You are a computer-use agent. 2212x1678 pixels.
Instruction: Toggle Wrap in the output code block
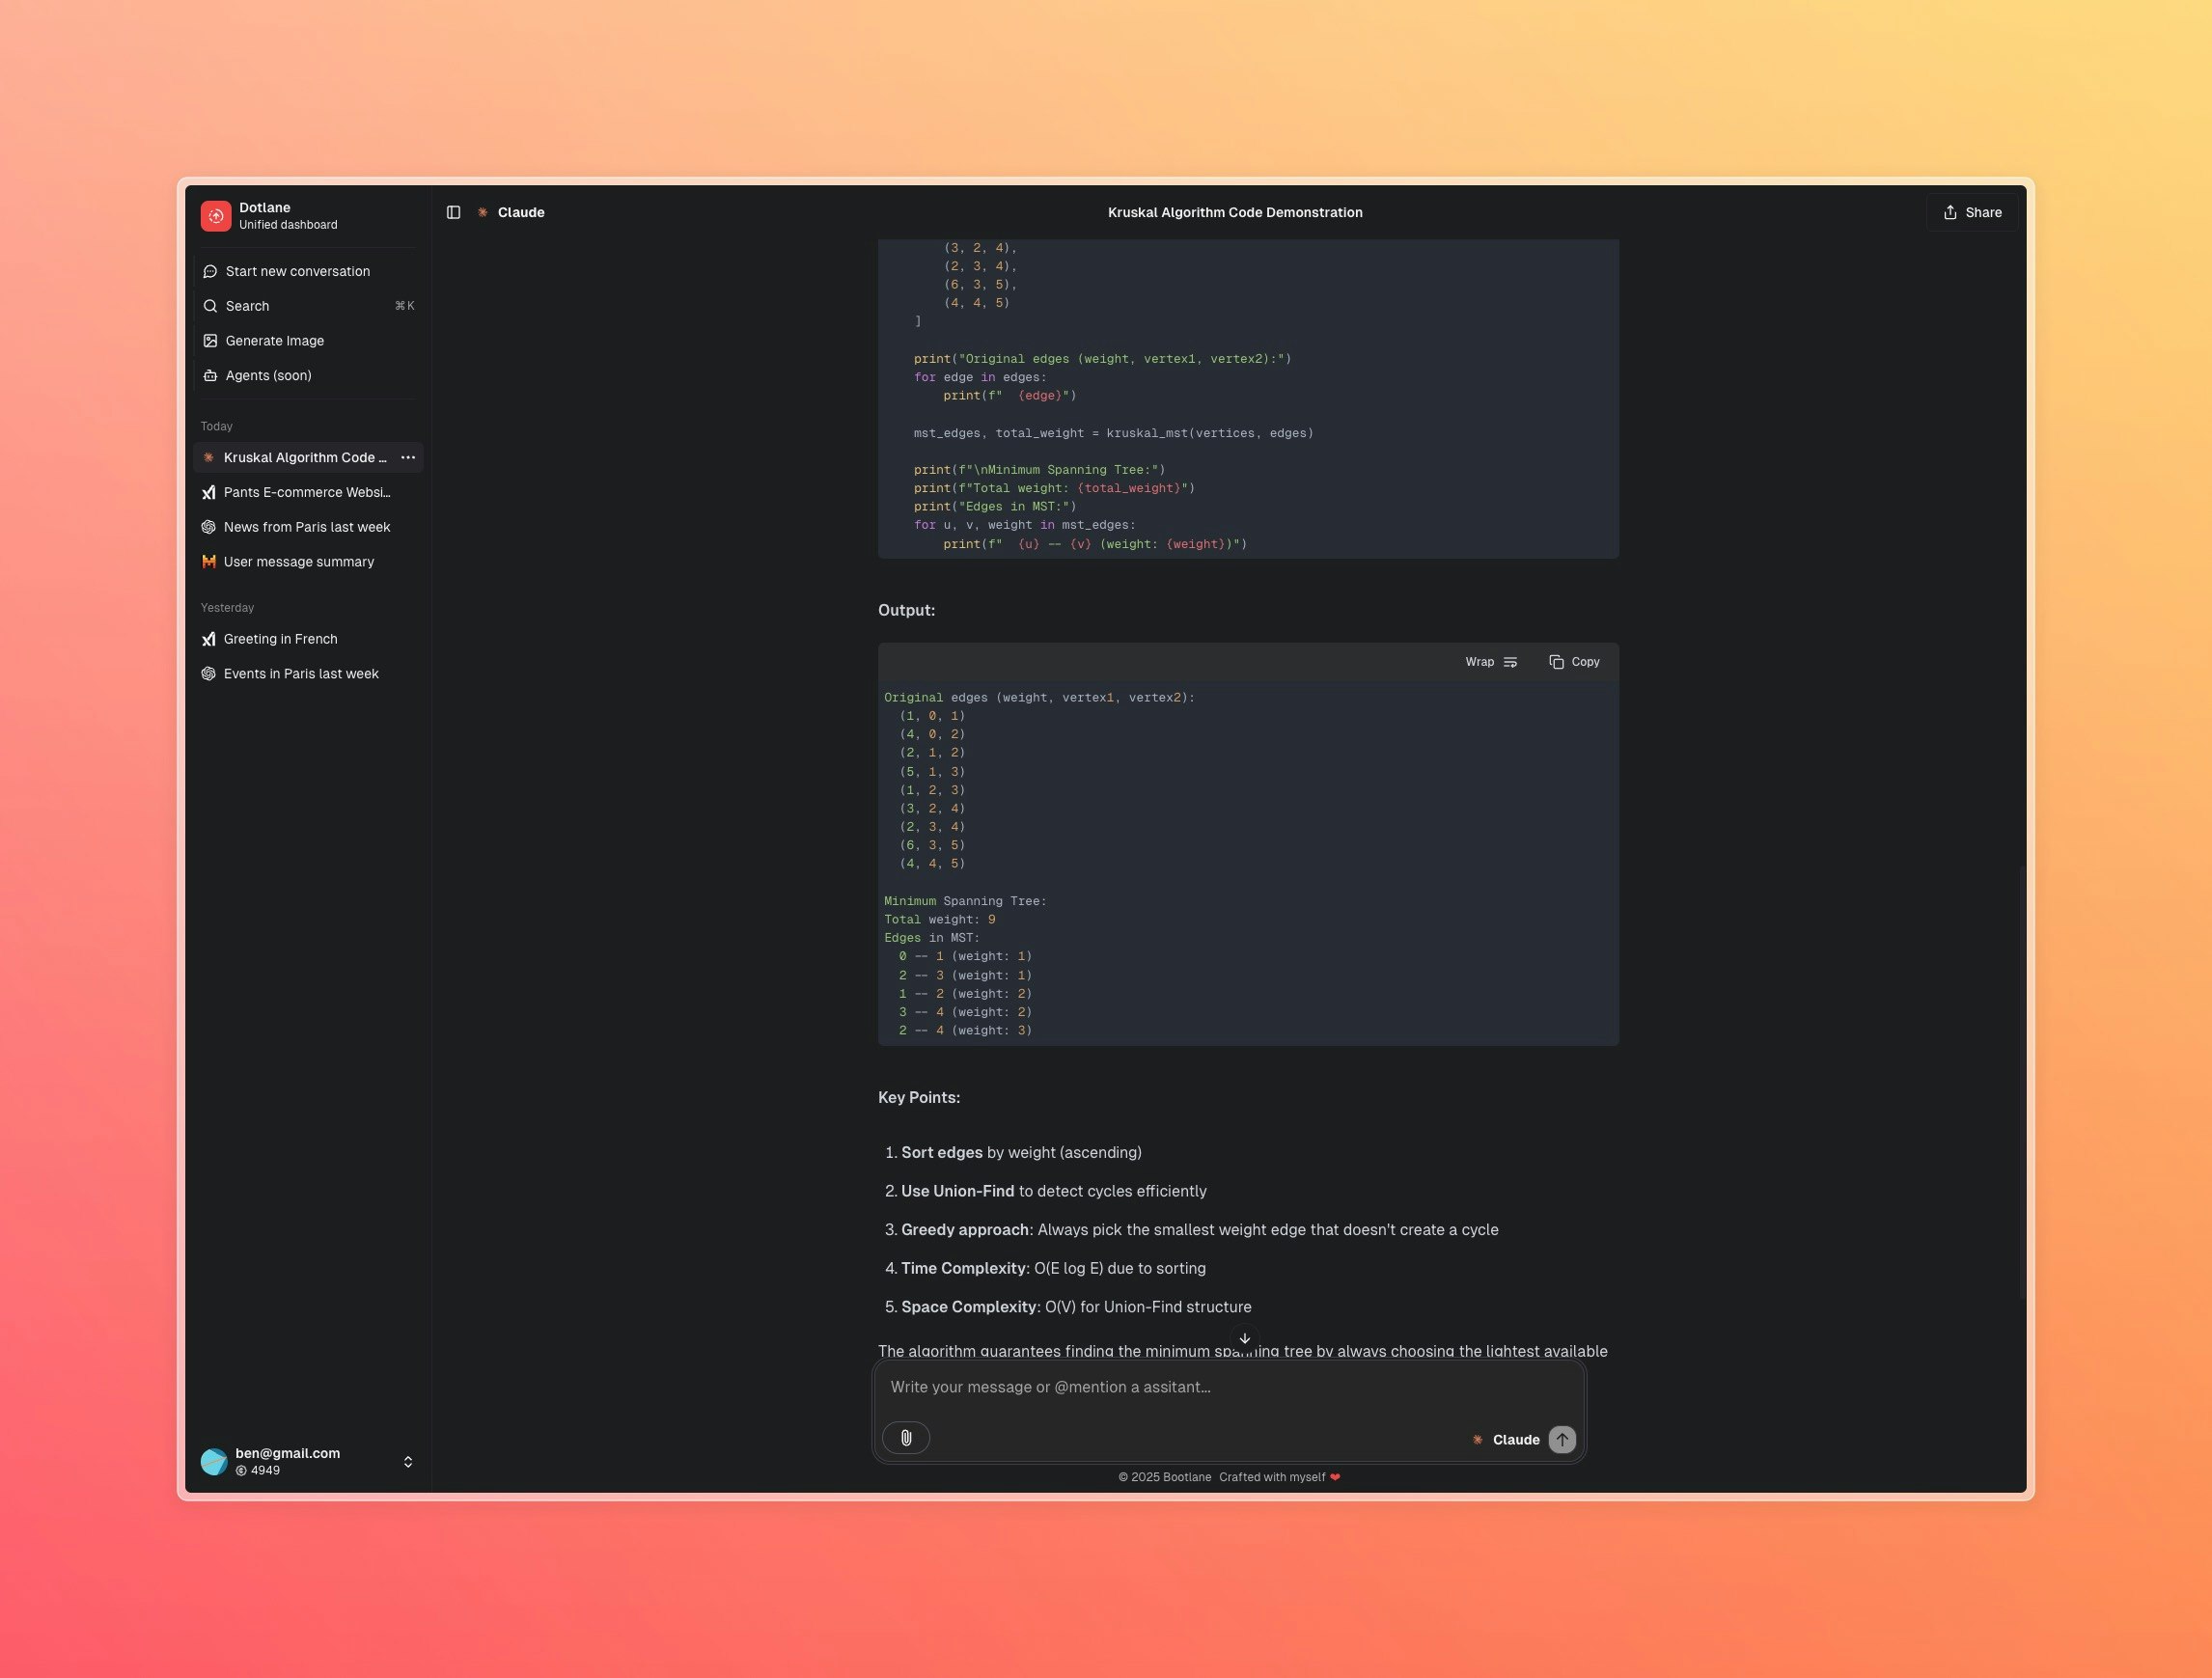point(1491,662)
